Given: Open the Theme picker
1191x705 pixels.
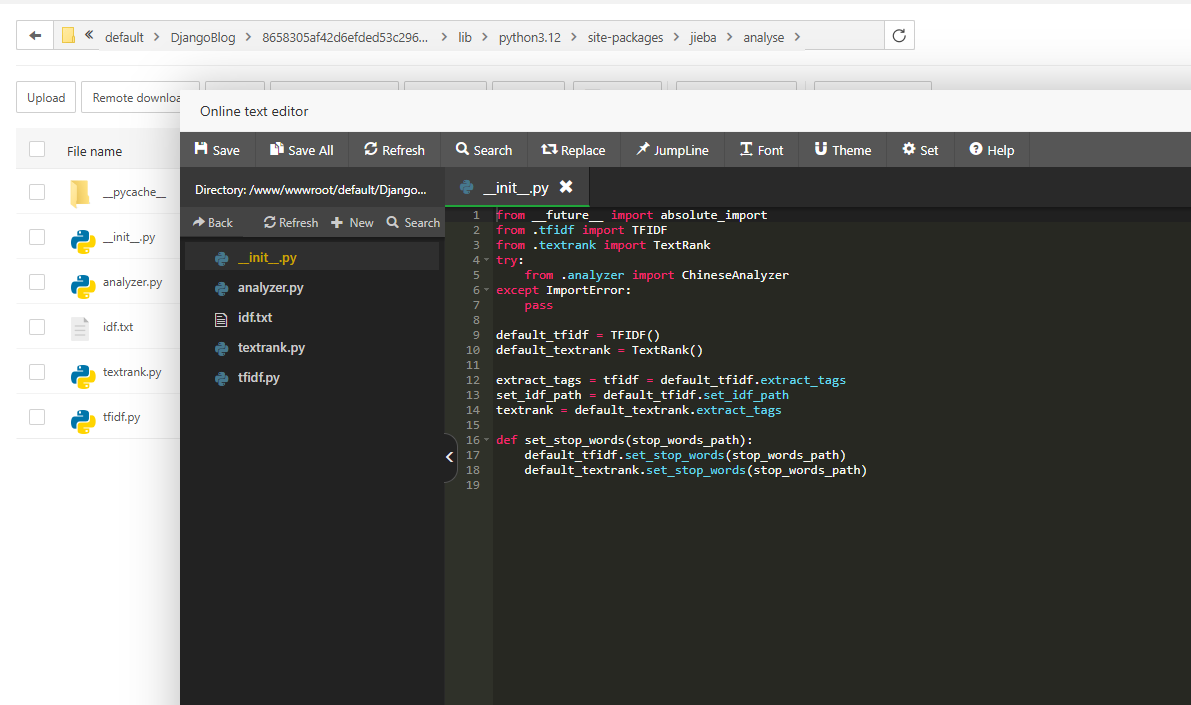Looking at the screenshot, I should click(x=842, y=150).
